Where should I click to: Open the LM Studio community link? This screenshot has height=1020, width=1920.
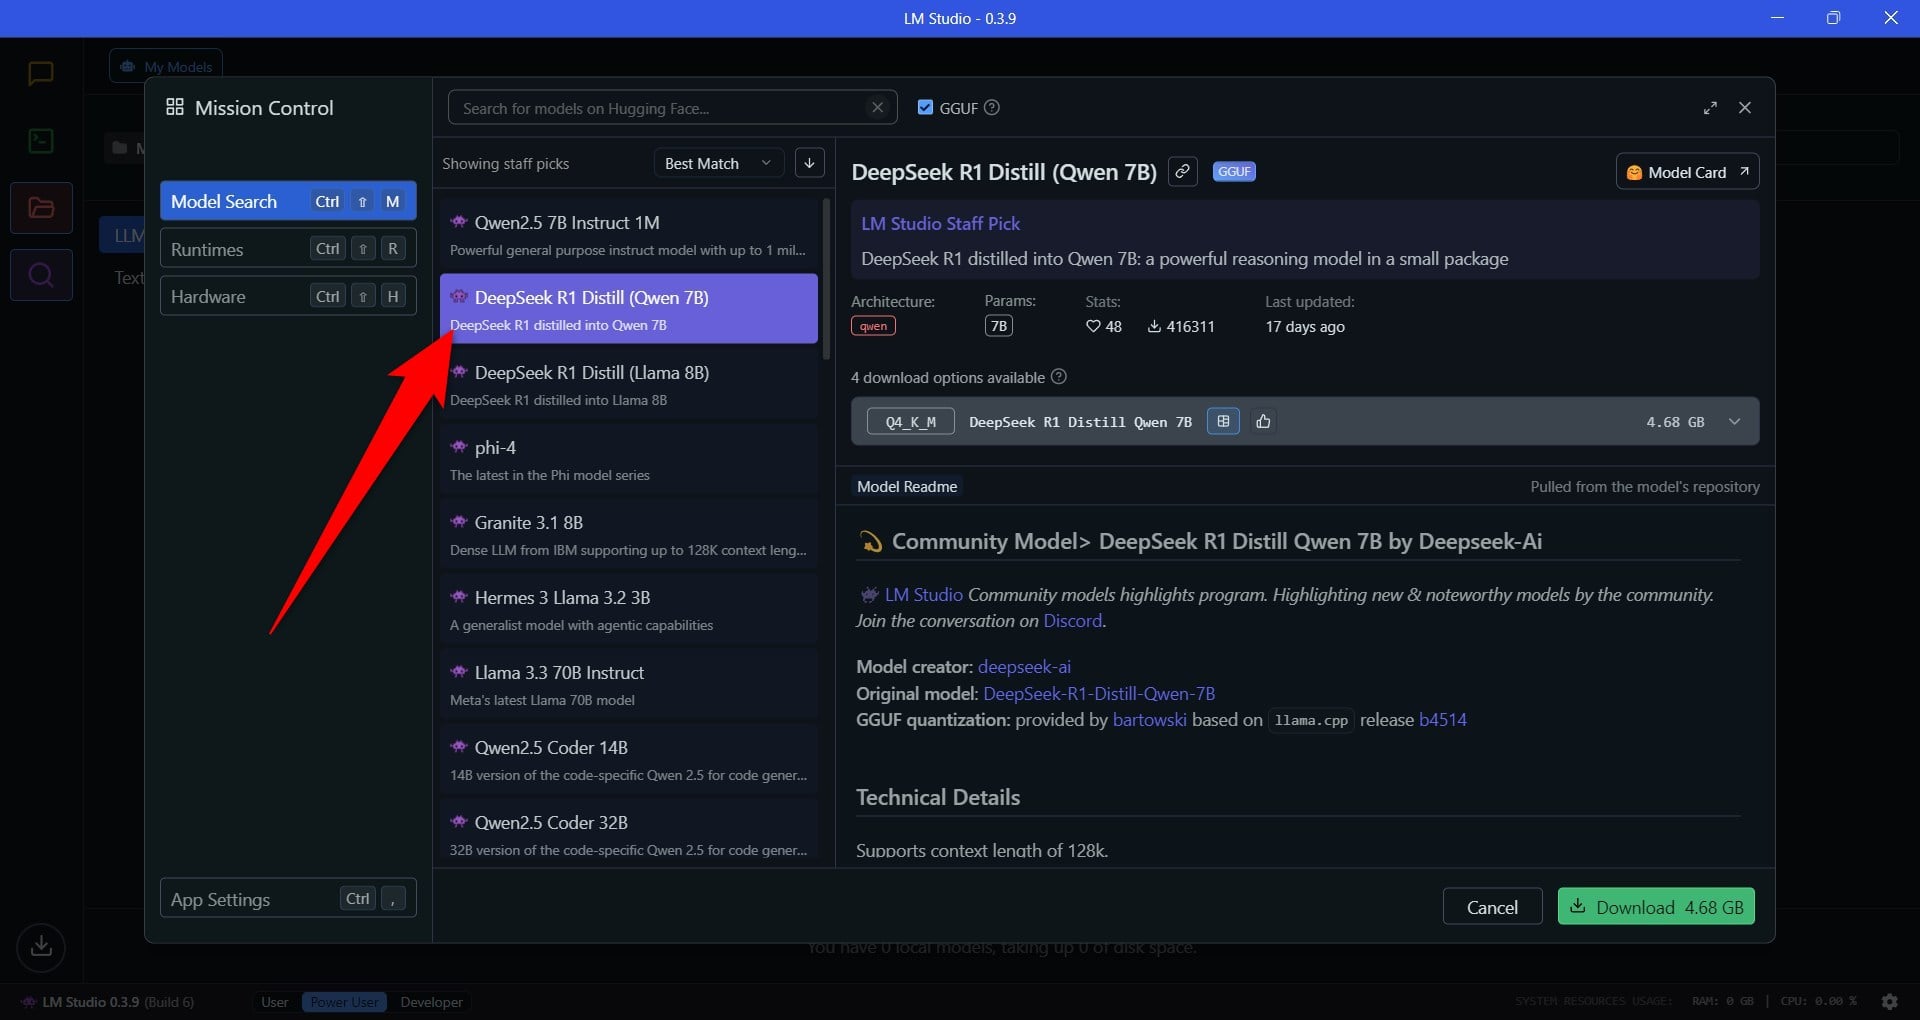(924, 595)
